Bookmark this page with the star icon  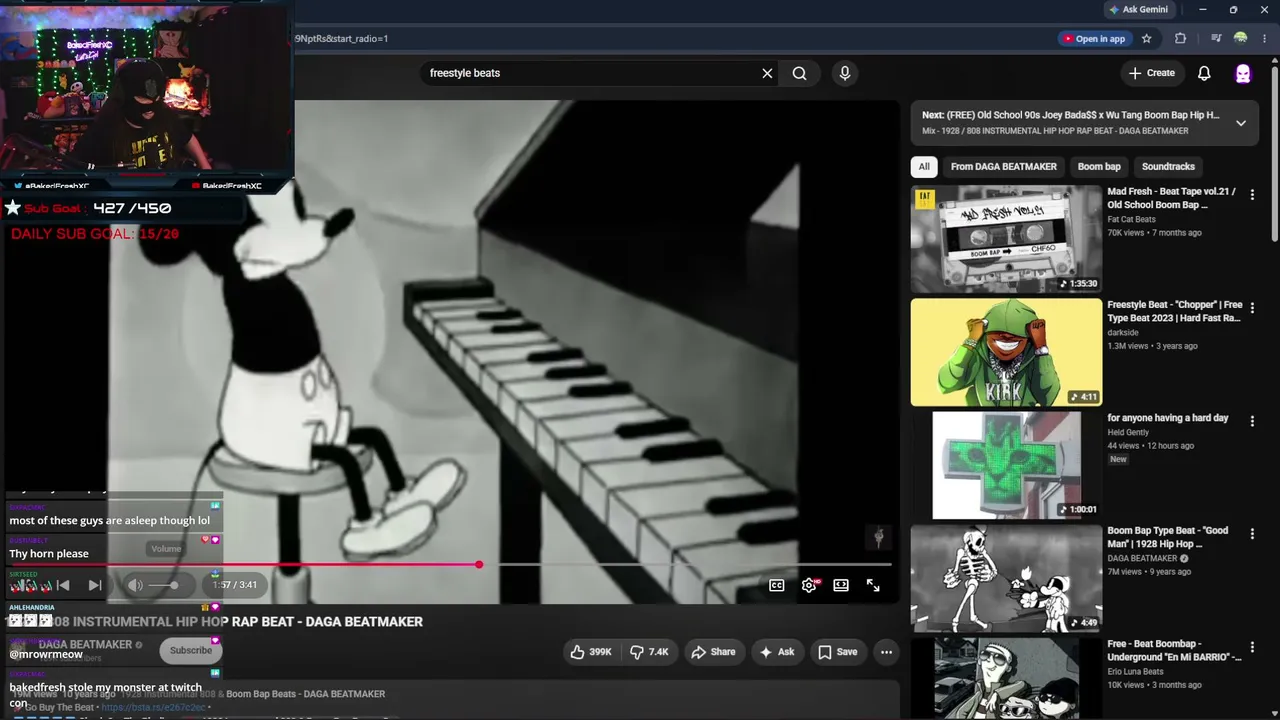1147,39
